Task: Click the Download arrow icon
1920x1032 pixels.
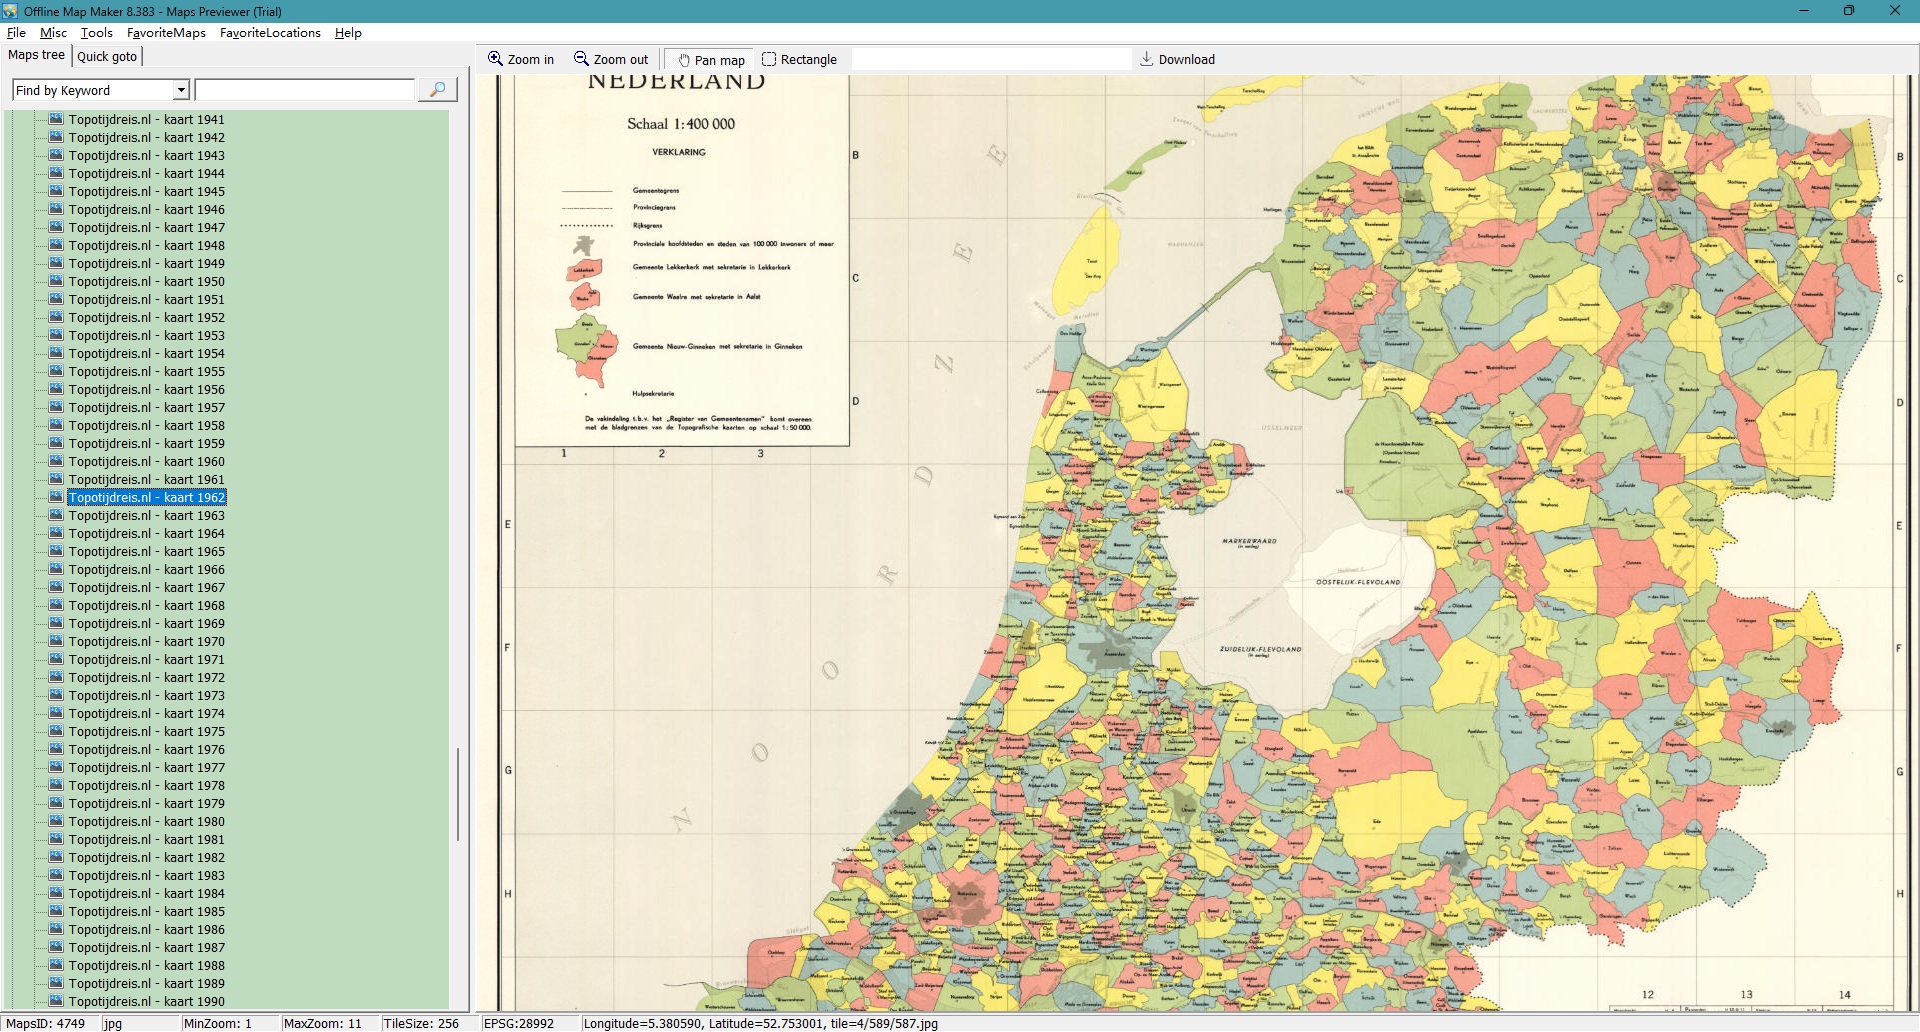Action: 1147,59
